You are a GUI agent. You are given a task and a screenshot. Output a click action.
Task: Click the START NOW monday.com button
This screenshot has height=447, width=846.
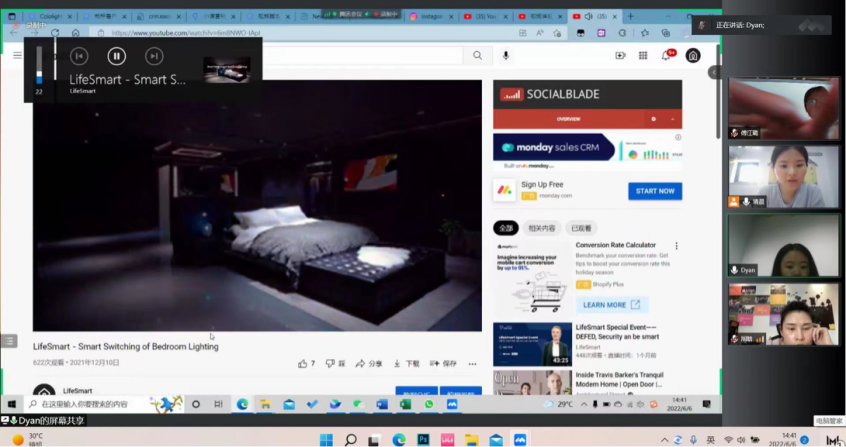click(x=654, y=191)
